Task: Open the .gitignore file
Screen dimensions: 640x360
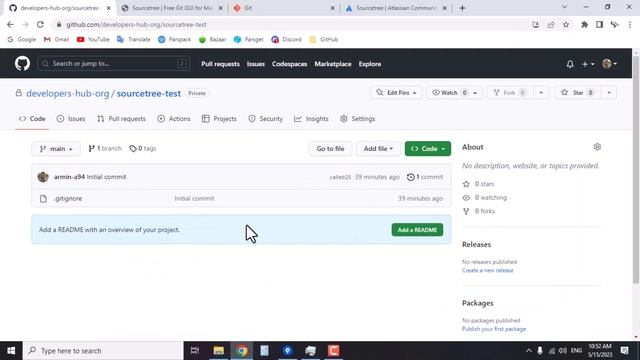Action: coord(68,198)
